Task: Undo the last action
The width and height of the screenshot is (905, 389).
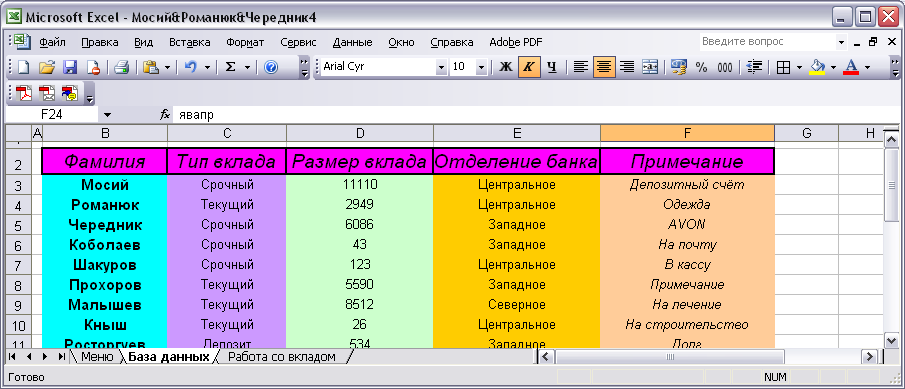Action: click(190, 68)
